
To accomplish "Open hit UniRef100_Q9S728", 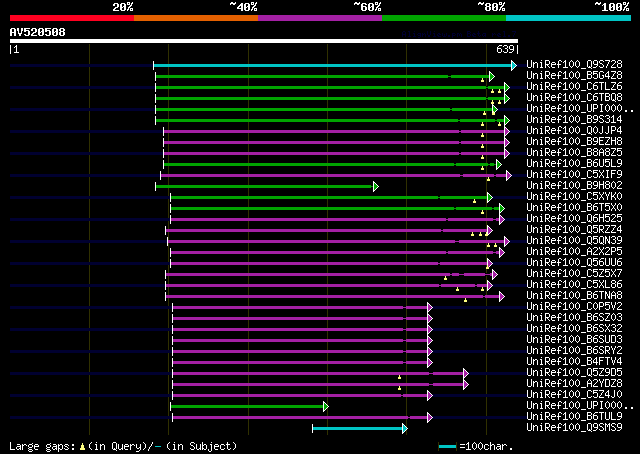I will coord(574,65).
